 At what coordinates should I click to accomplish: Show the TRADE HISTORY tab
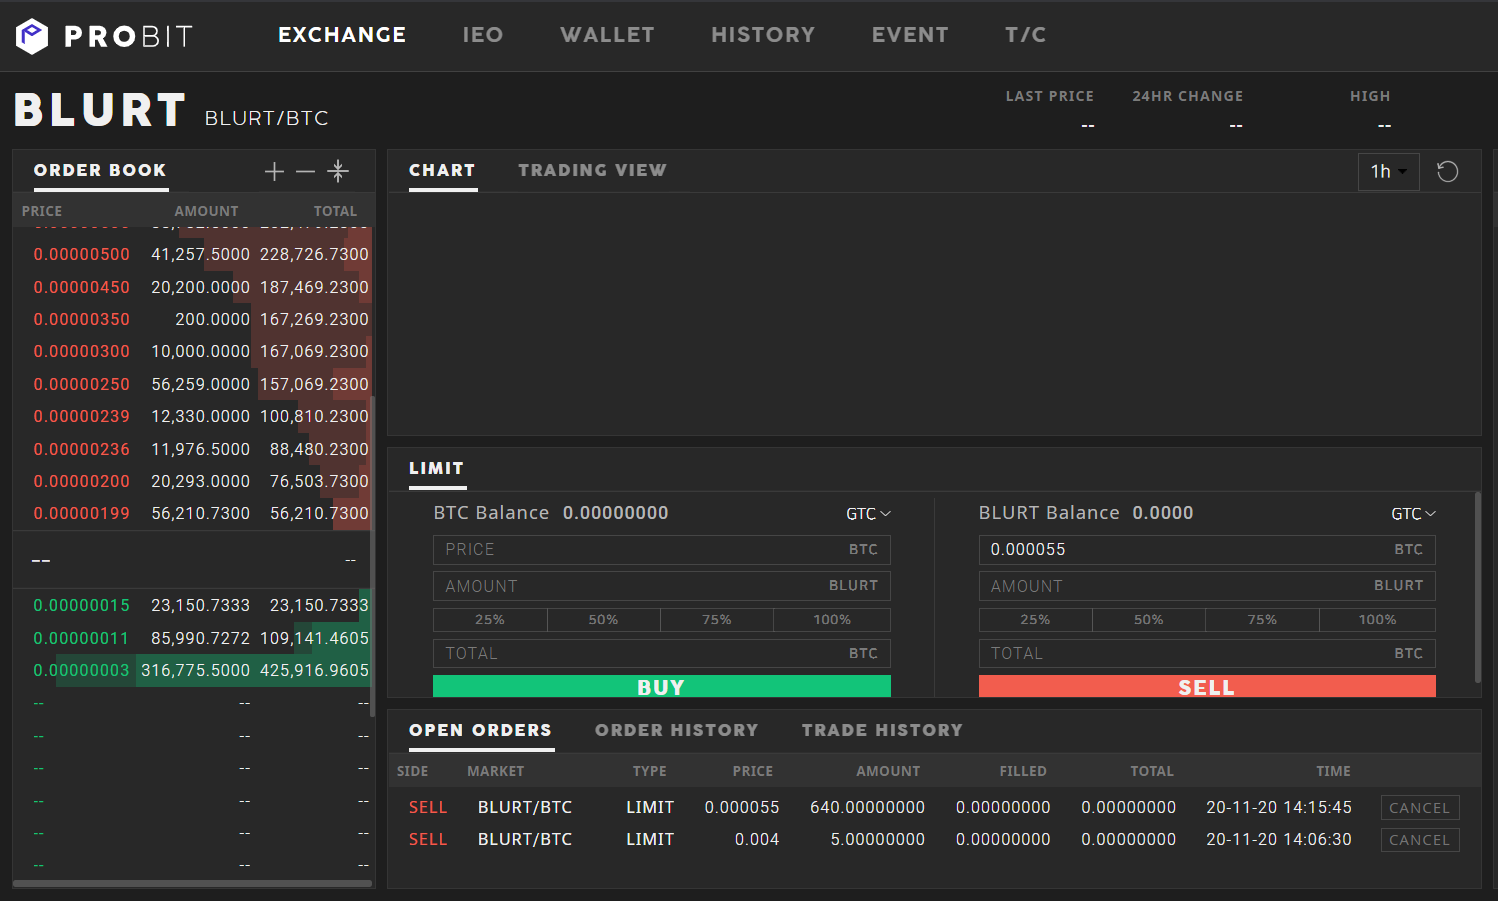[x=882, y=731]
